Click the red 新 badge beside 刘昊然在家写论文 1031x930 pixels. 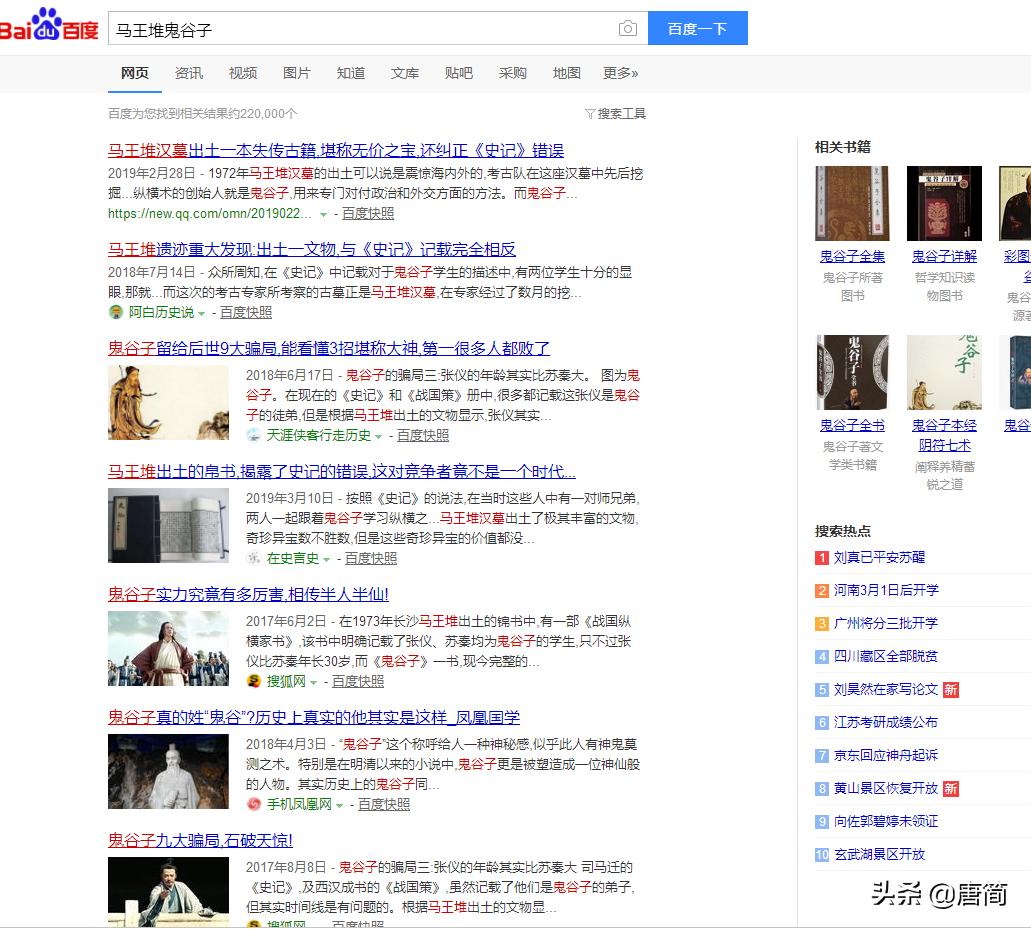coord(951,689)
